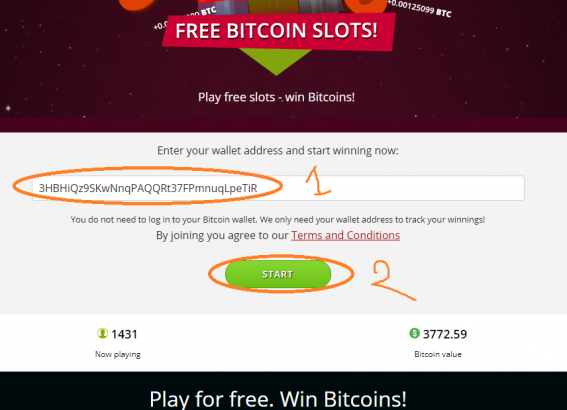The height and width of the screenshot is (410, 567).
Task: Click the orange handwritten number 2 annotation
Action: [x=391, y=280]
